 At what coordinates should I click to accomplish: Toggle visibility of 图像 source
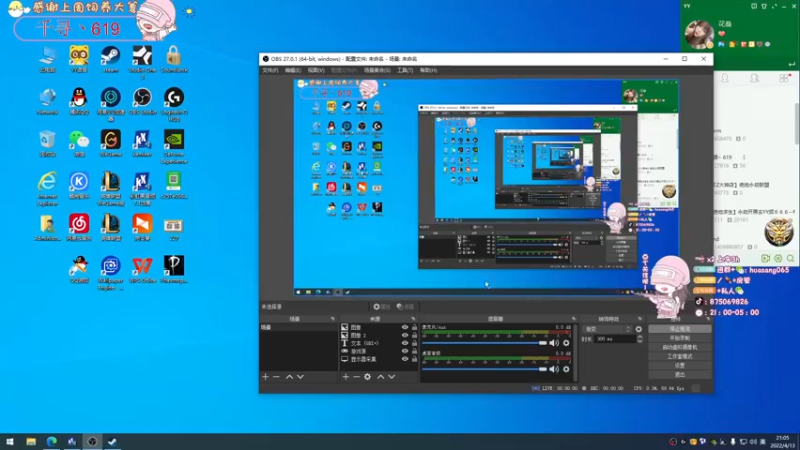[405, 328]
